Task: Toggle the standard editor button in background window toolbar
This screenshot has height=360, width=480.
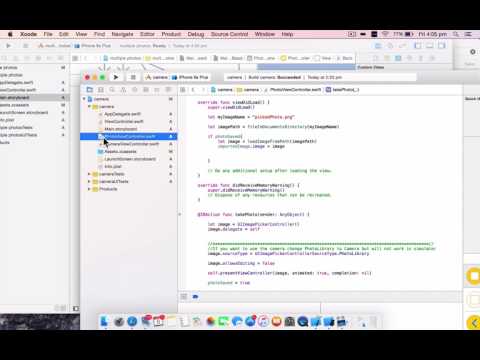Action: [x=378, y=46]
